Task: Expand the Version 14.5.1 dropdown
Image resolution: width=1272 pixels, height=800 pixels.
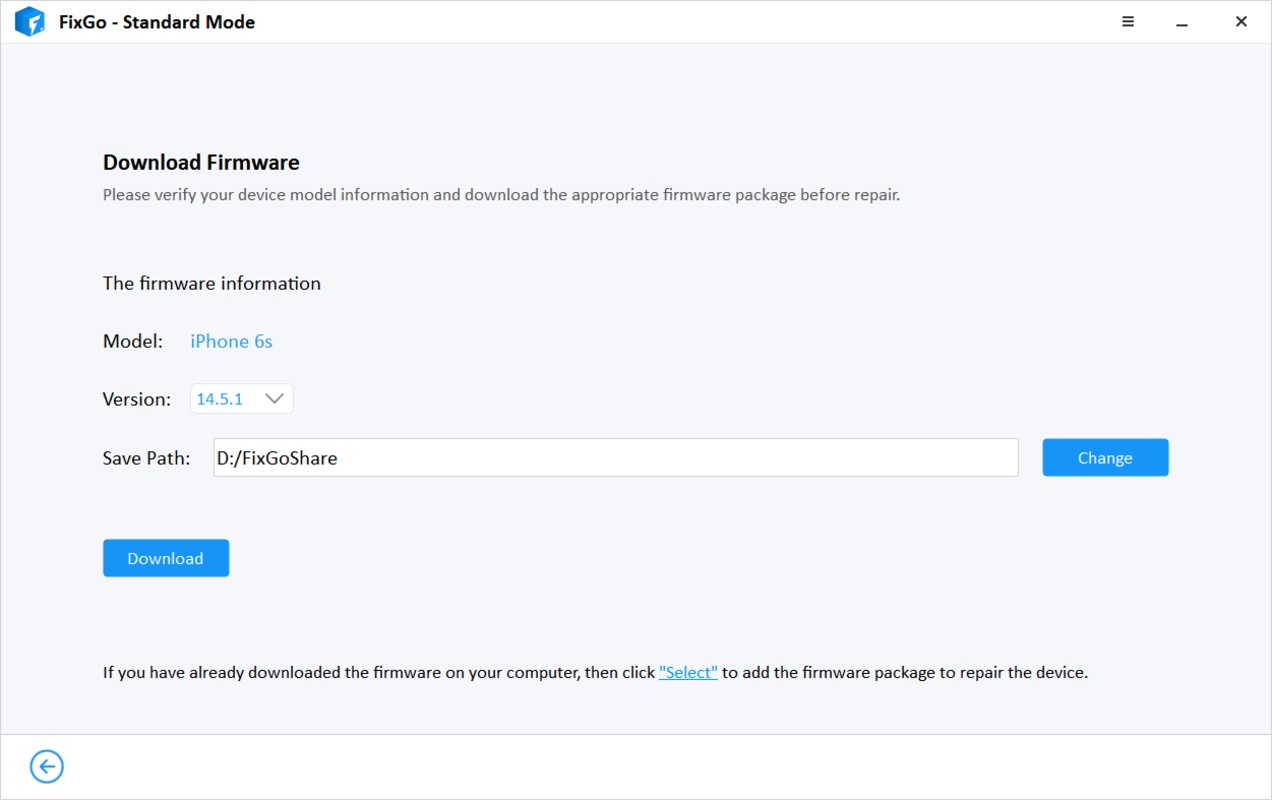Action: (242, 399)
